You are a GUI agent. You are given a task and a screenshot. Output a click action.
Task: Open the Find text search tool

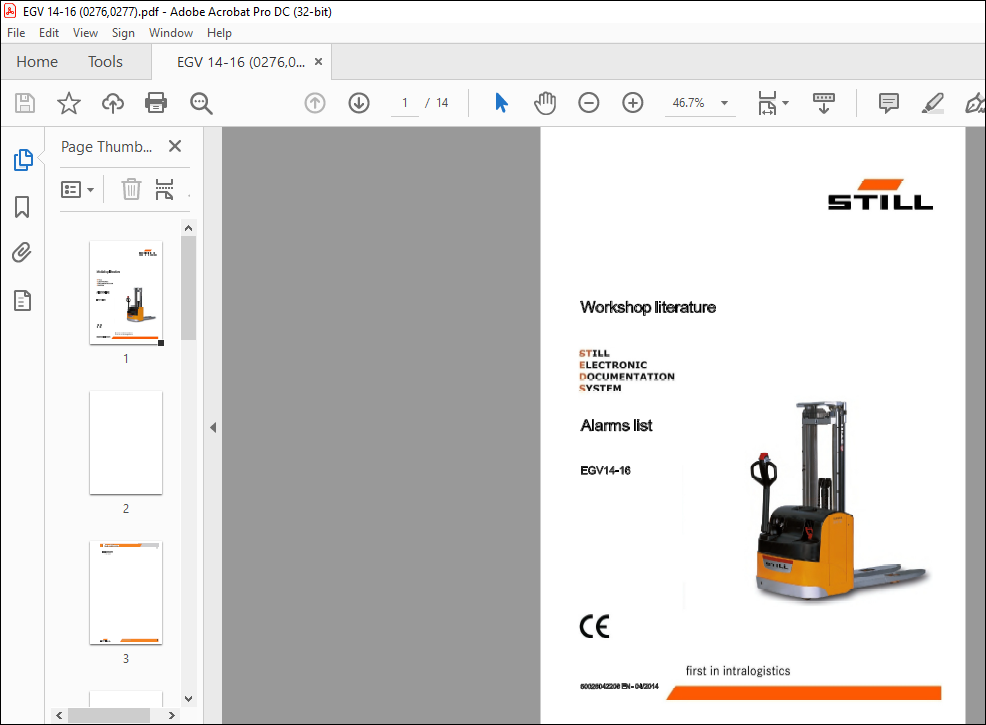201,102
